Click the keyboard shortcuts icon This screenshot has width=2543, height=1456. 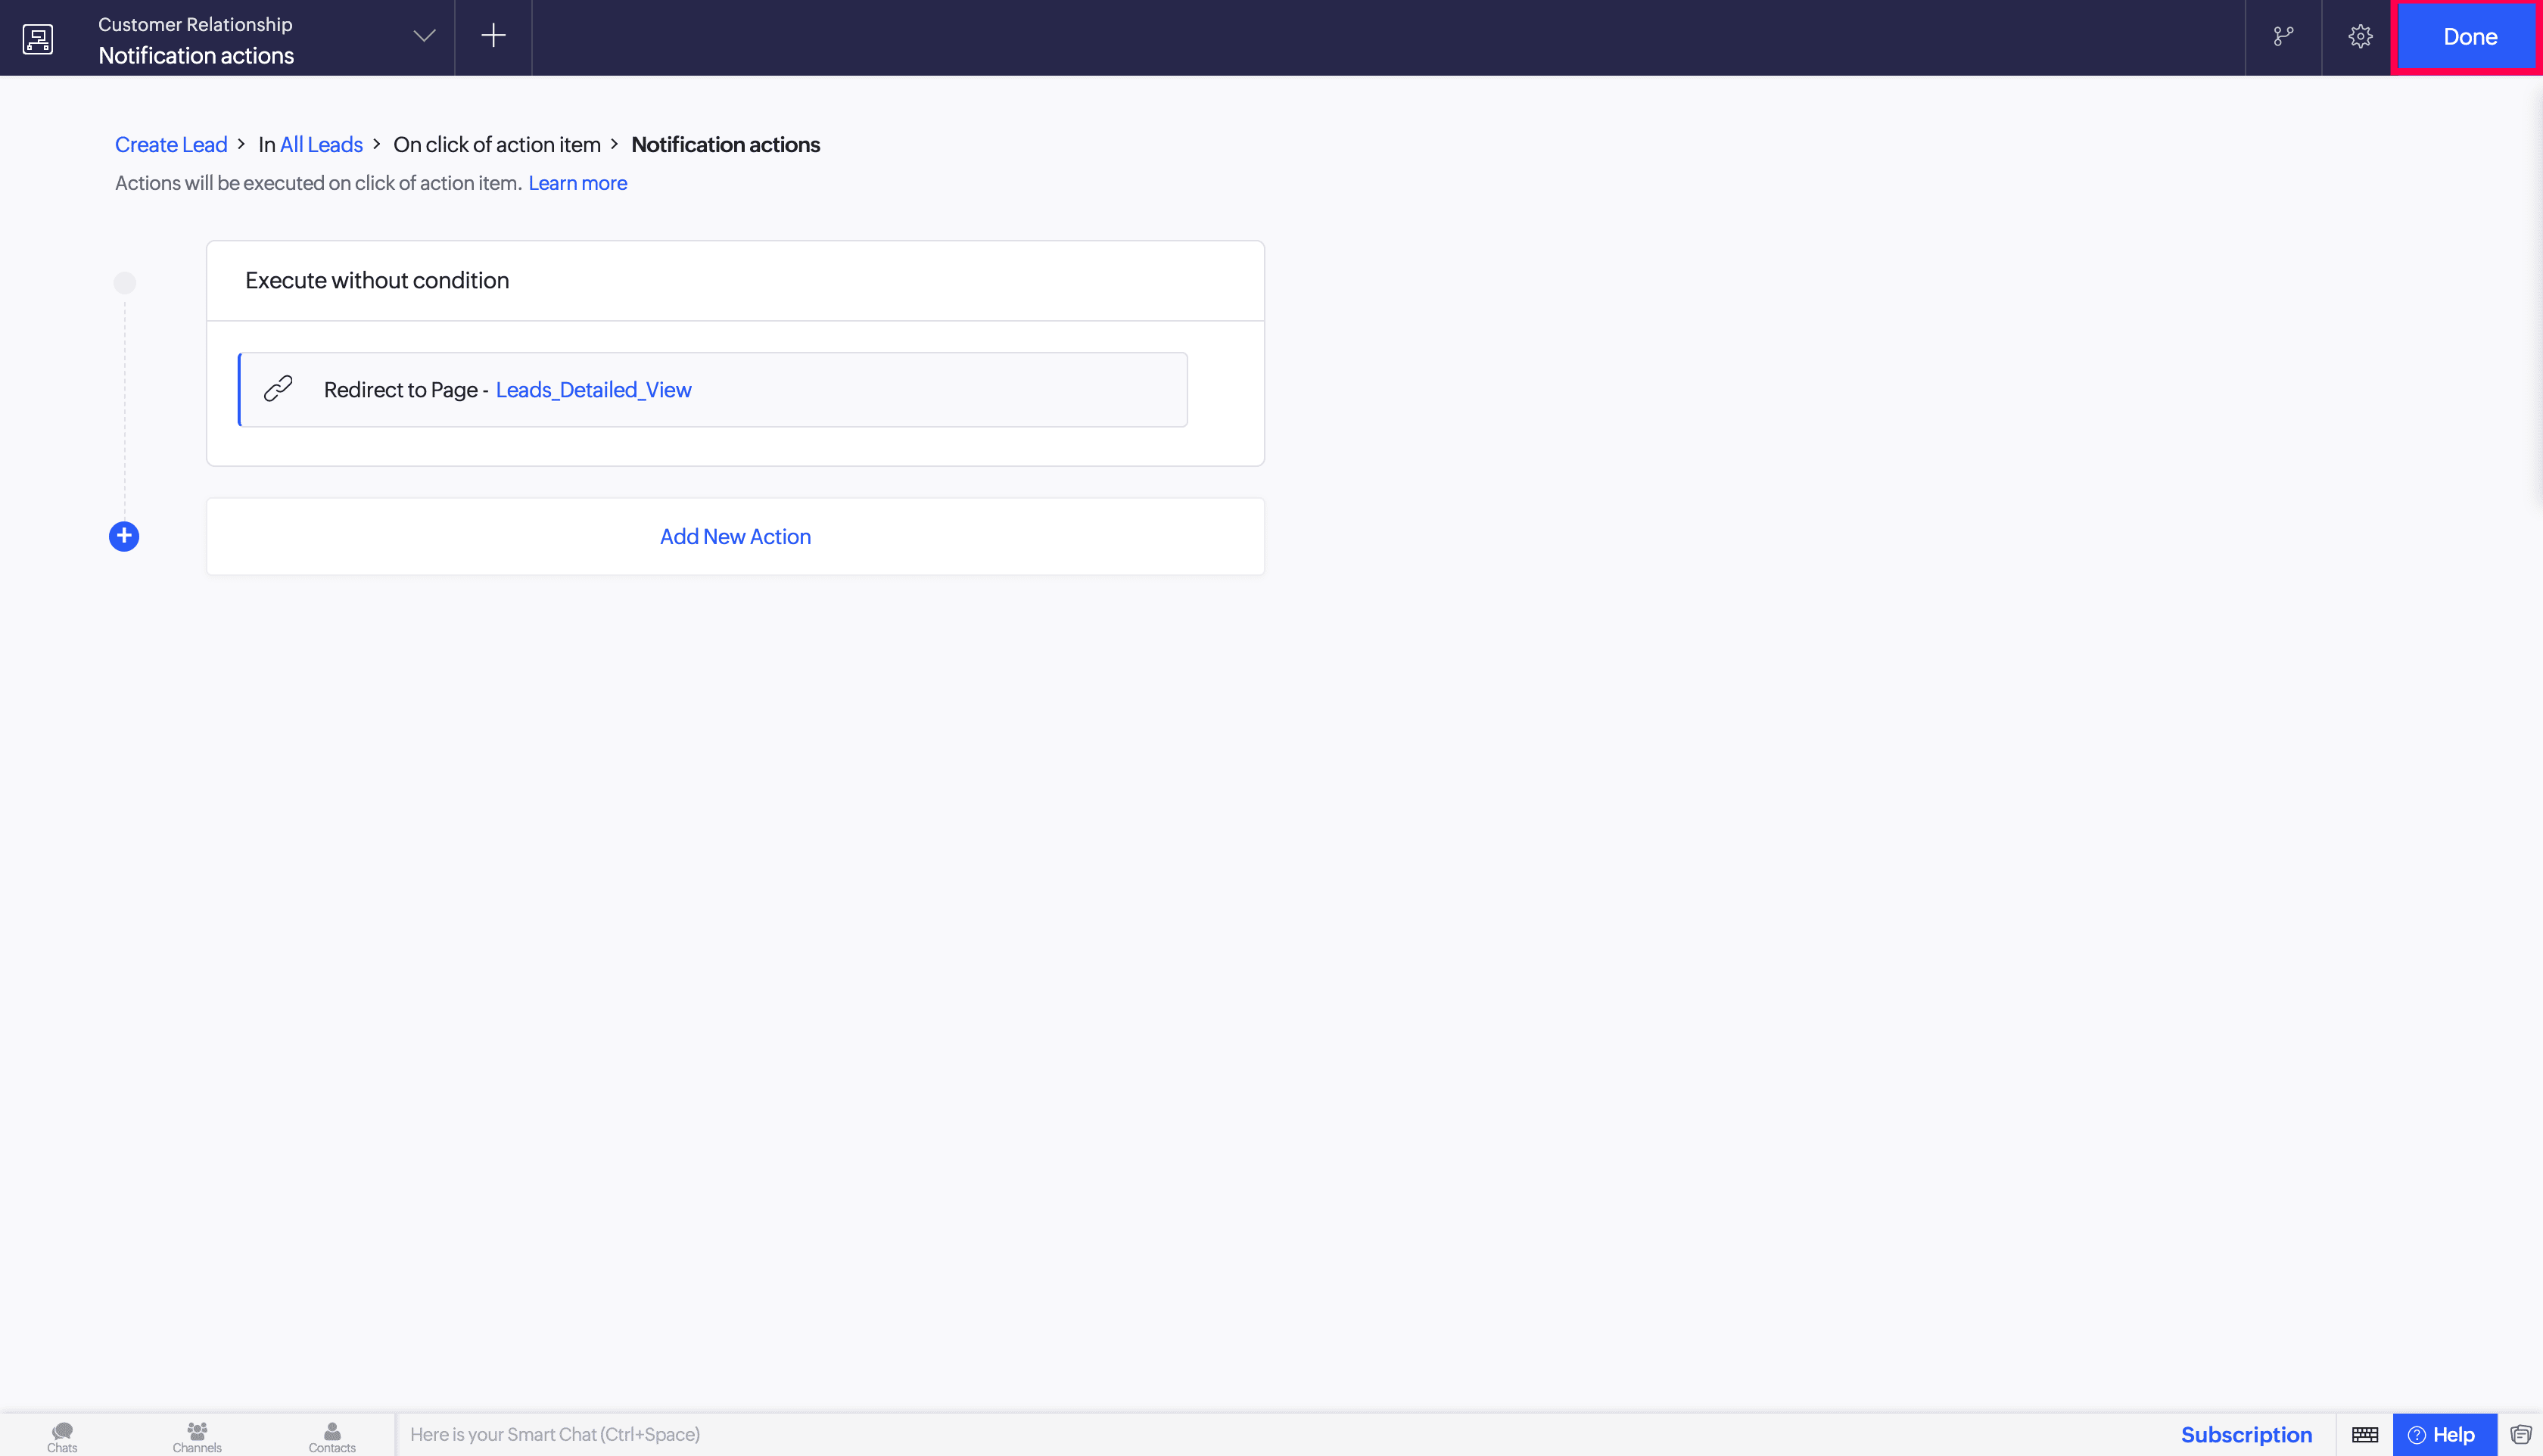[x=2365, y=1435]
